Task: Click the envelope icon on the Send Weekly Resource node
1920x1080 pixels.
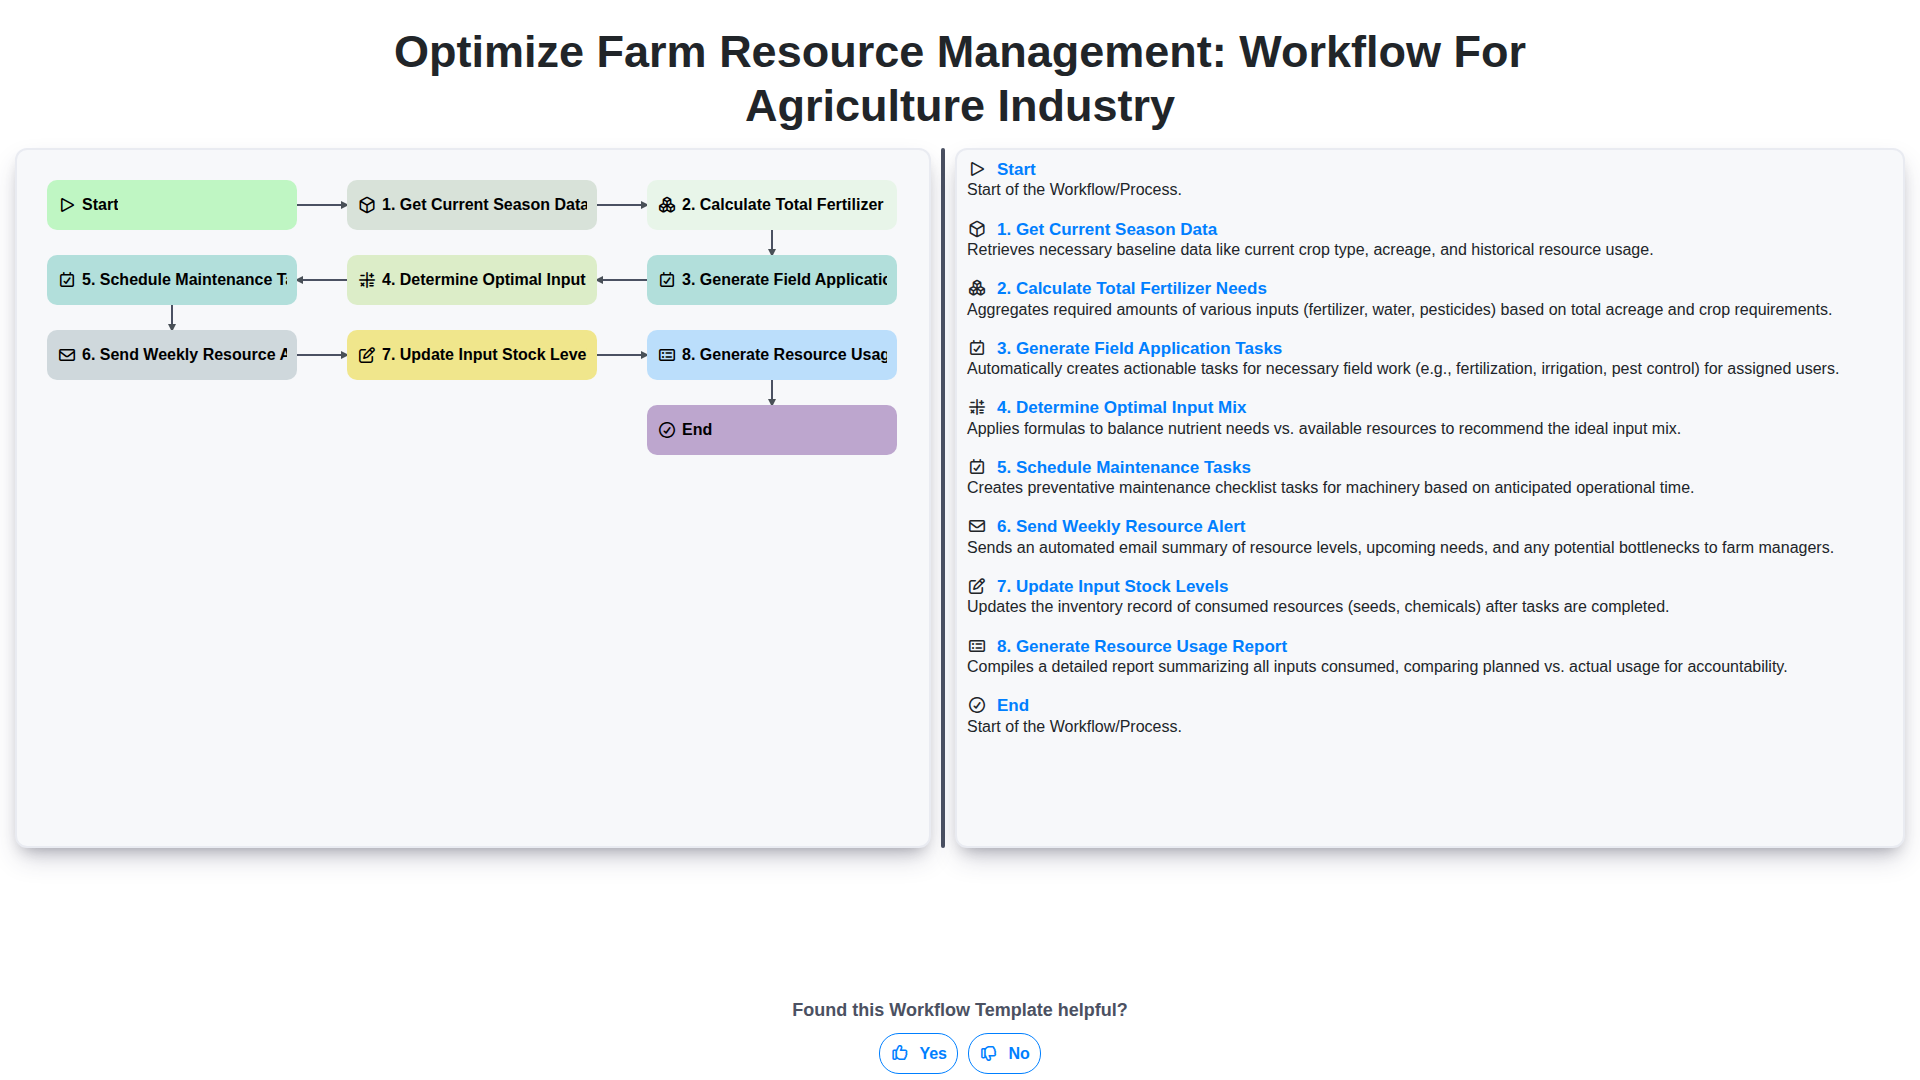Action: [67, 355]
